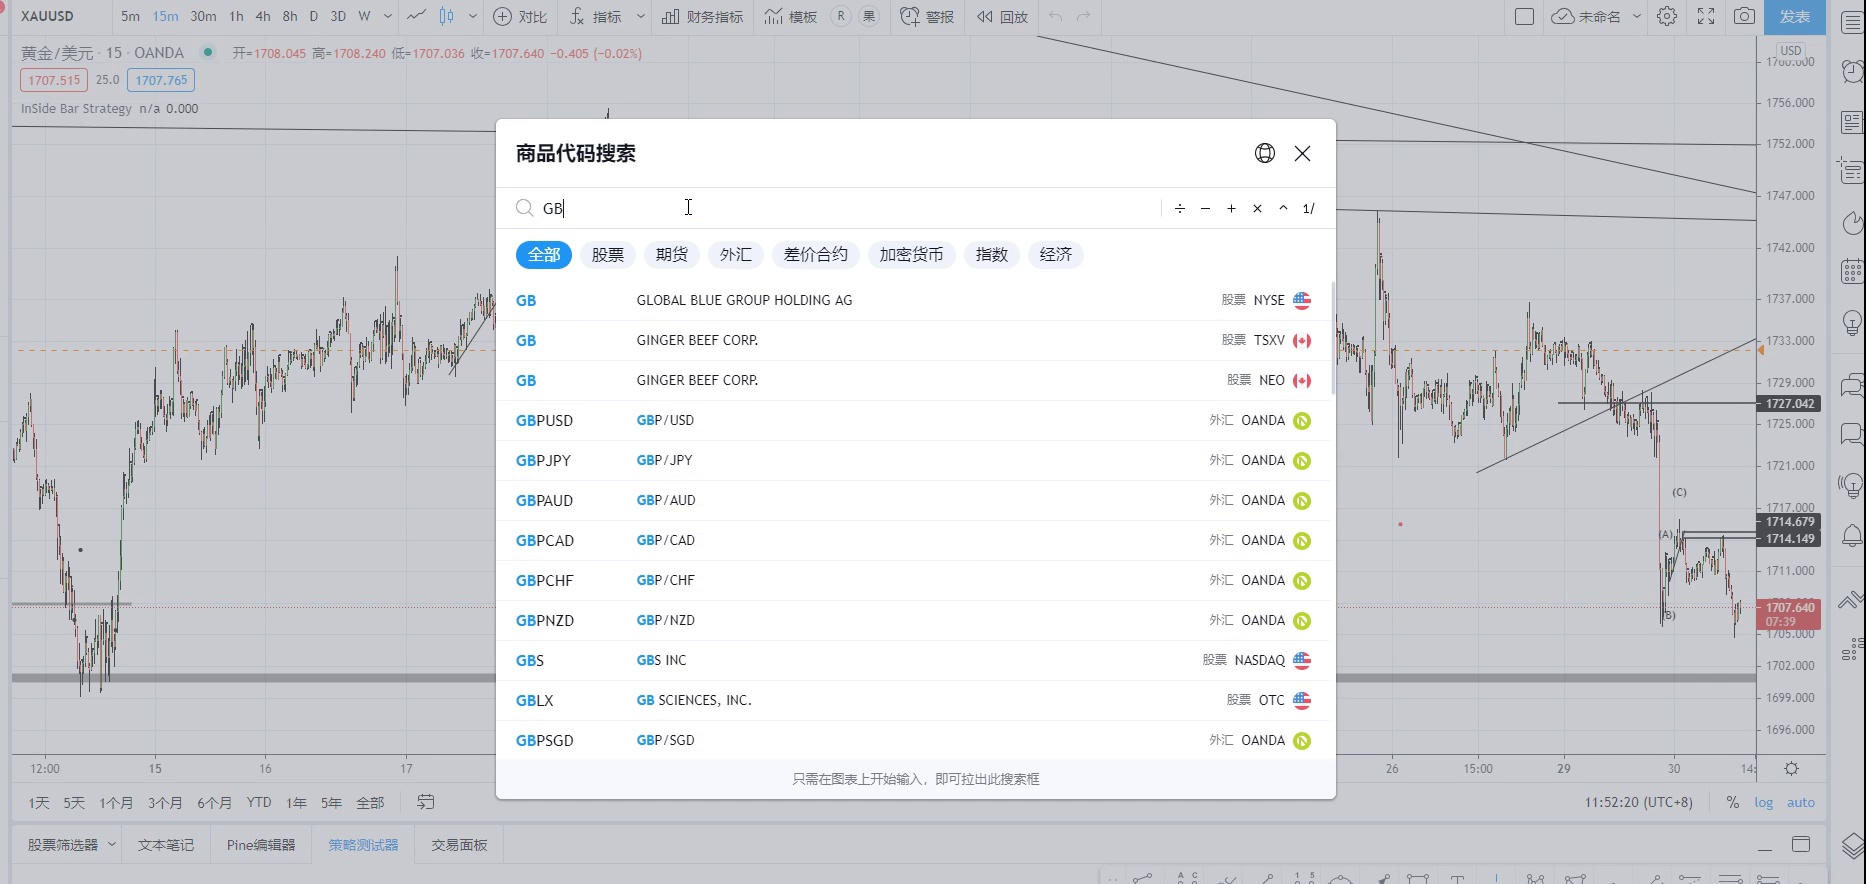Image resolution: width=1866 pixels, height=884 pixels.
Task: Create a new alert (警报)
Action: pos(927,16)
